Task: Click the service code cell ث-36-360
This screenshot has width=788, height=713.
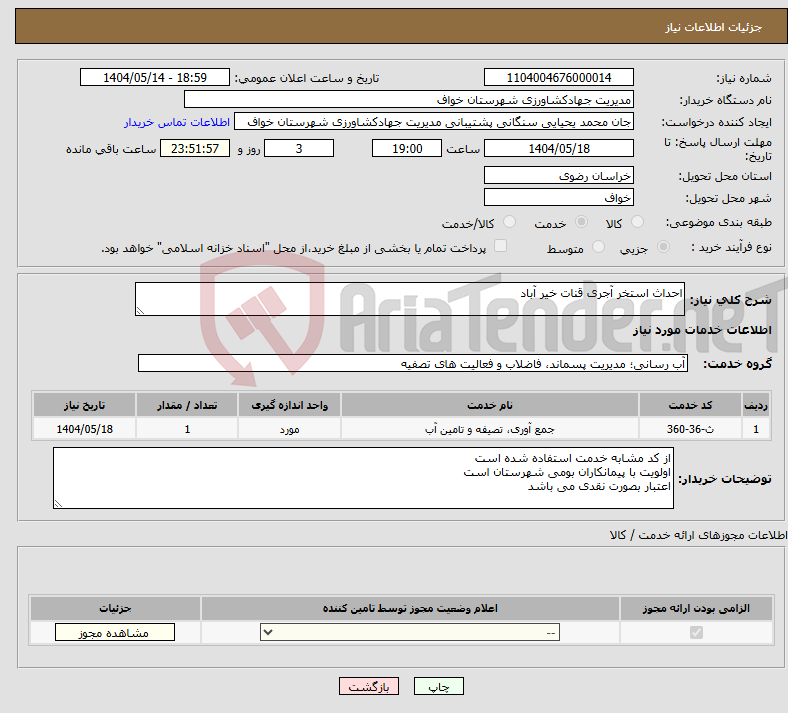Action: pyautogui.click(x=691, y=429)
